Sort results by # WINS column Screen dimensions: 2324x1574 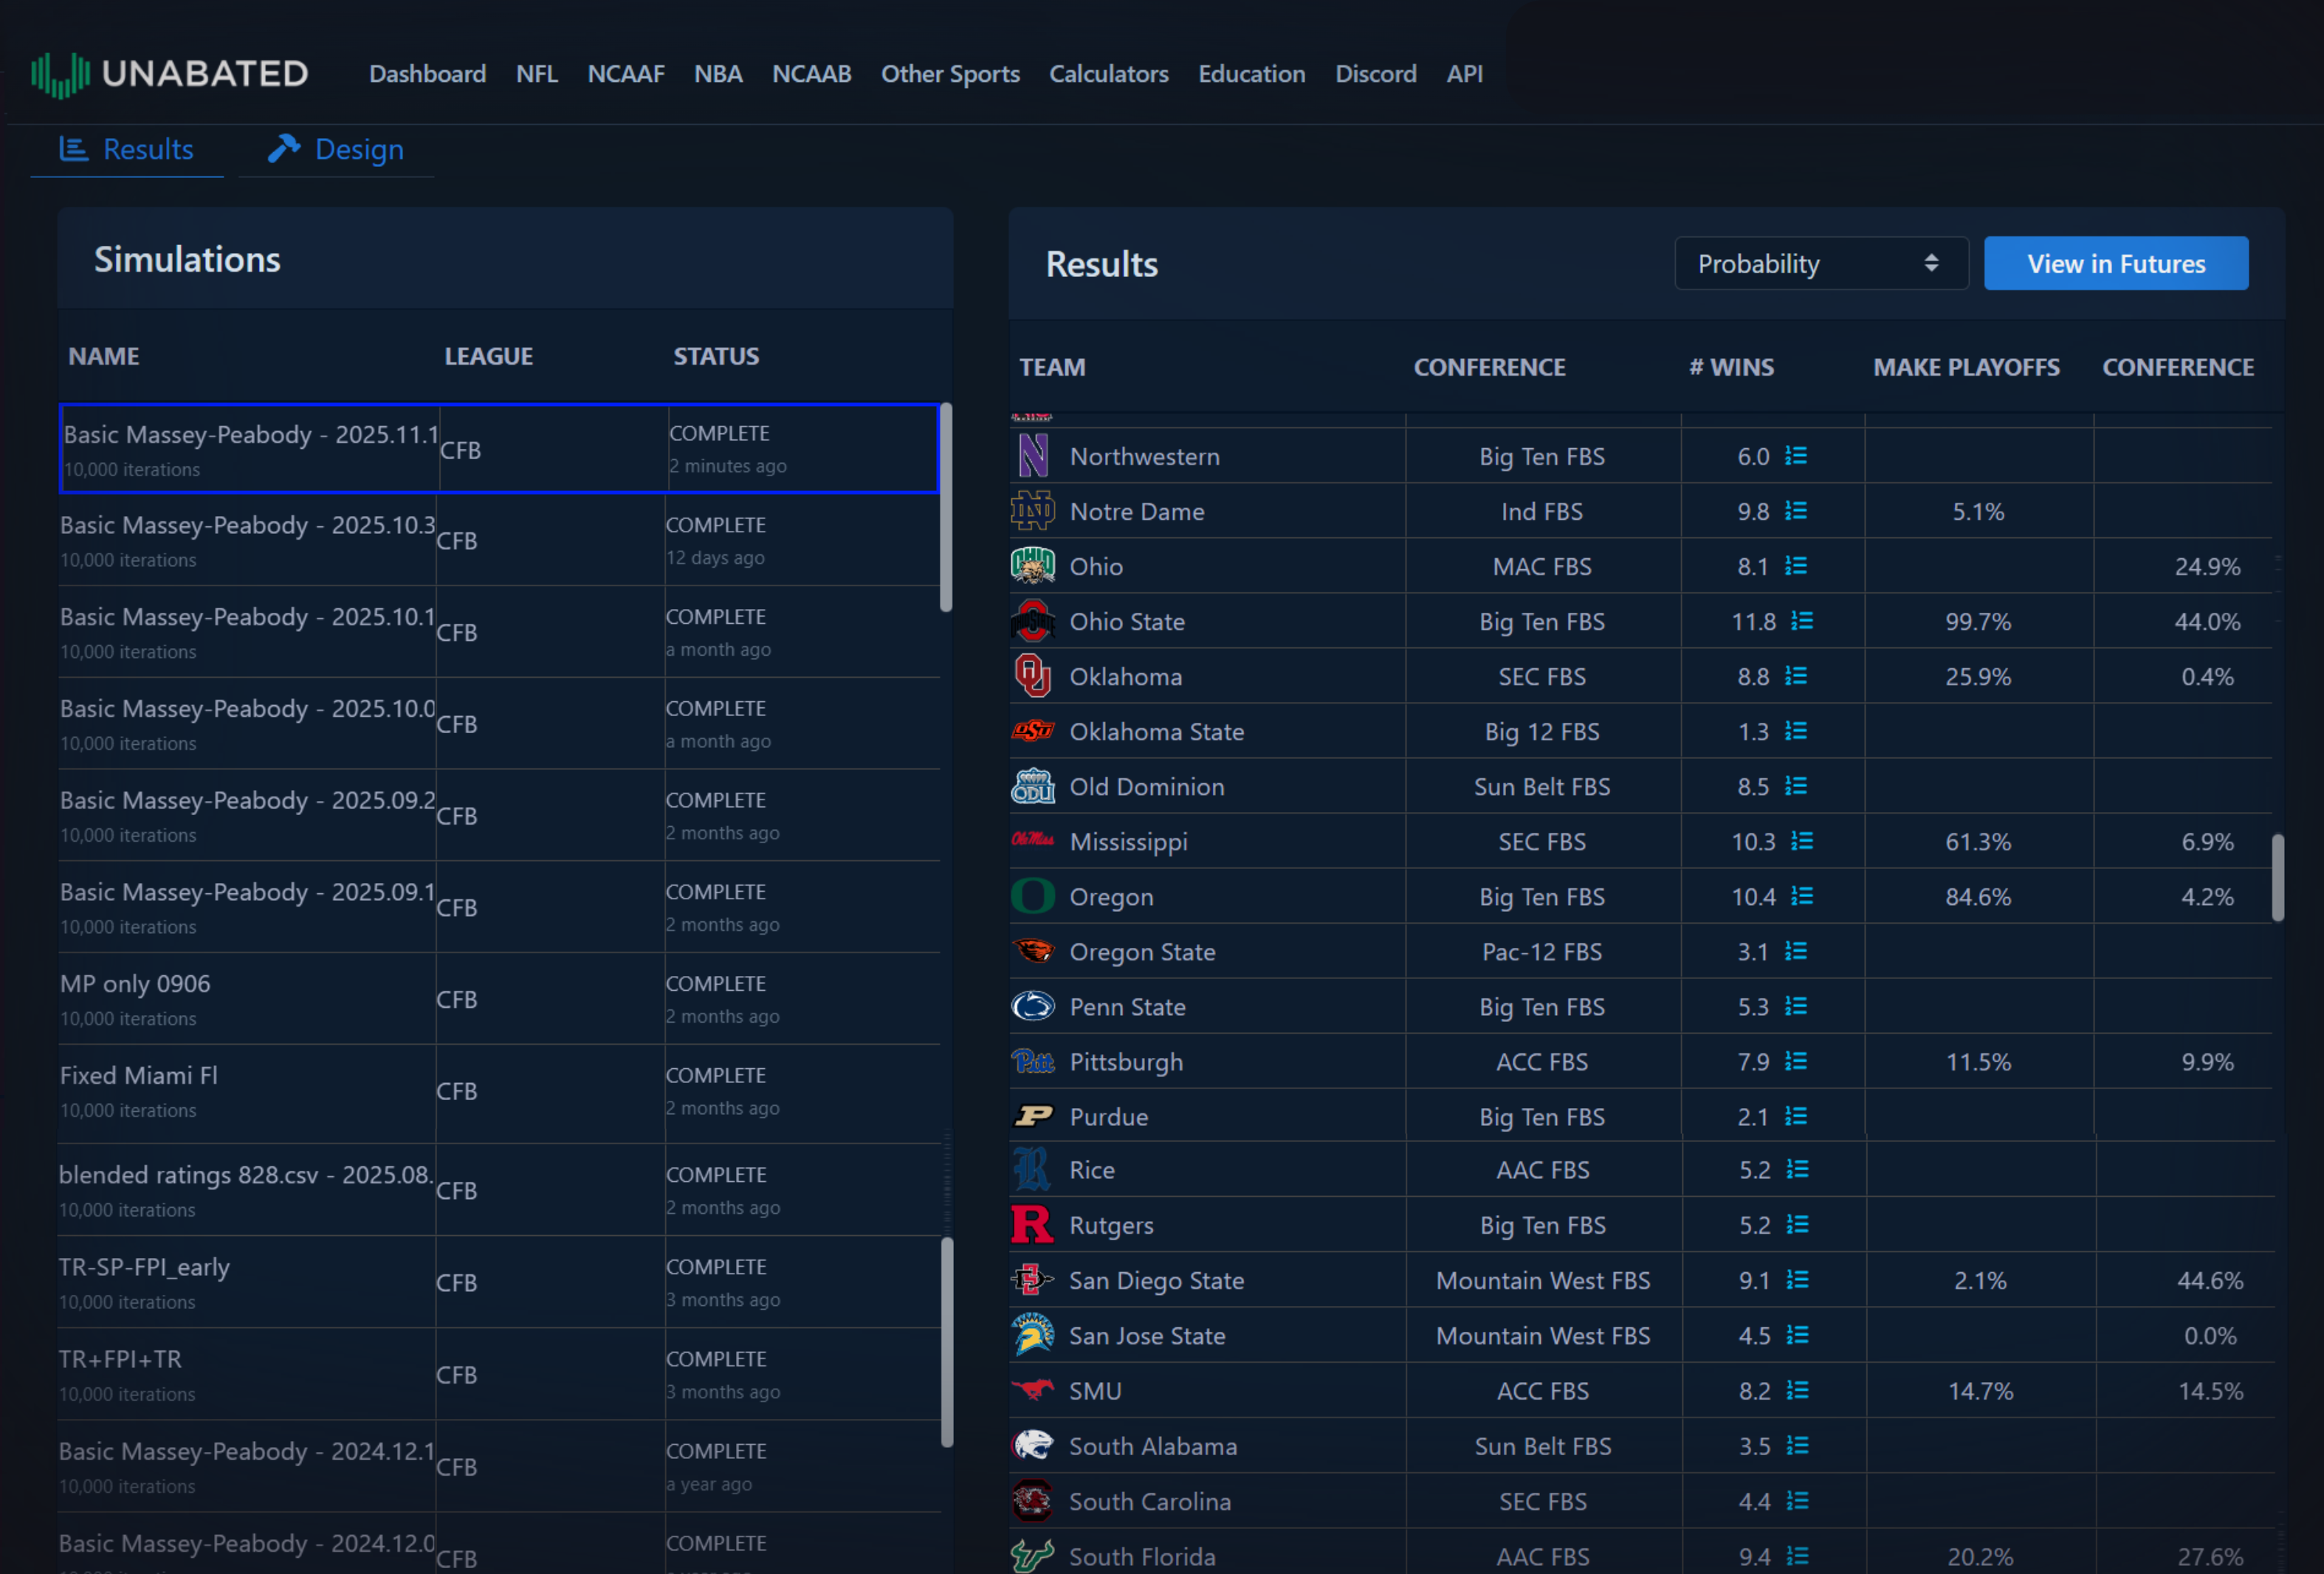(1731, 367)
